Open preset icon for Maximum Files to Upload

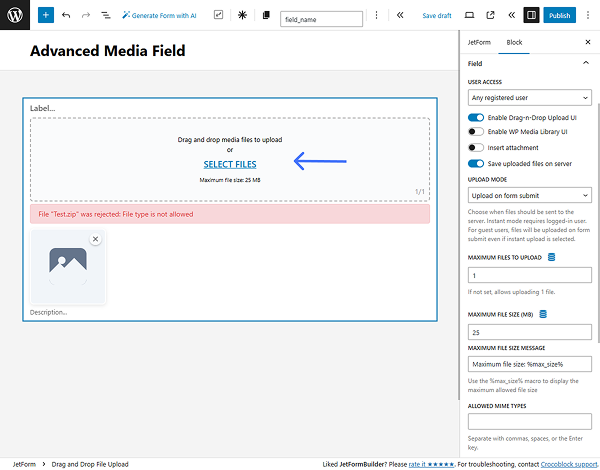click(551, 257)
